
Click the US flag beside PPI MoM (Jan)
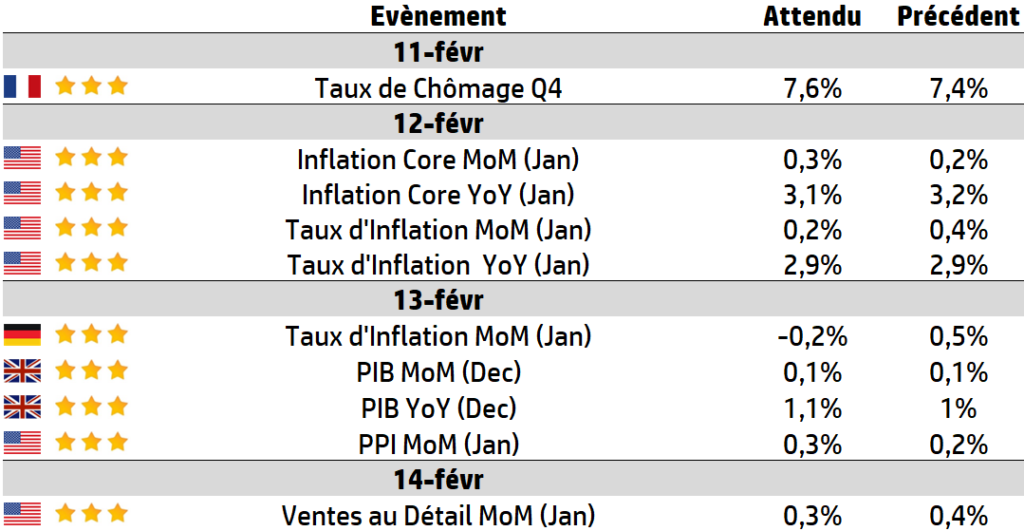point(22,443)
